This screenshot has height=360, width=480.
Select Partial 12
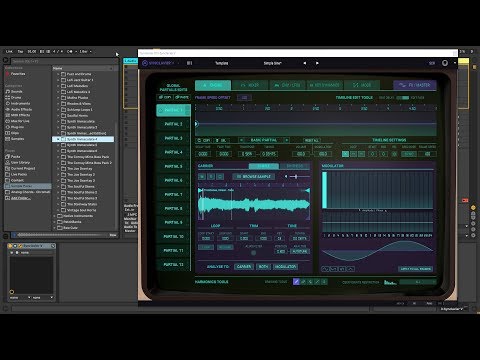[173, 264]
